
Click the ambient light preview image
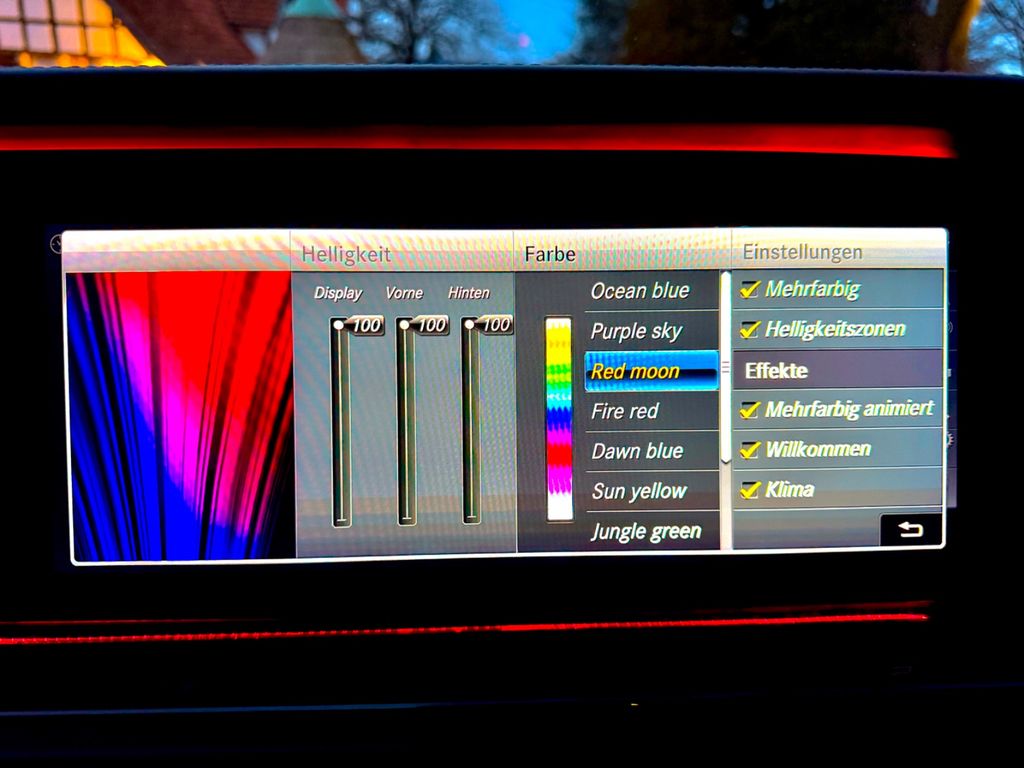(x=180, y=414)
